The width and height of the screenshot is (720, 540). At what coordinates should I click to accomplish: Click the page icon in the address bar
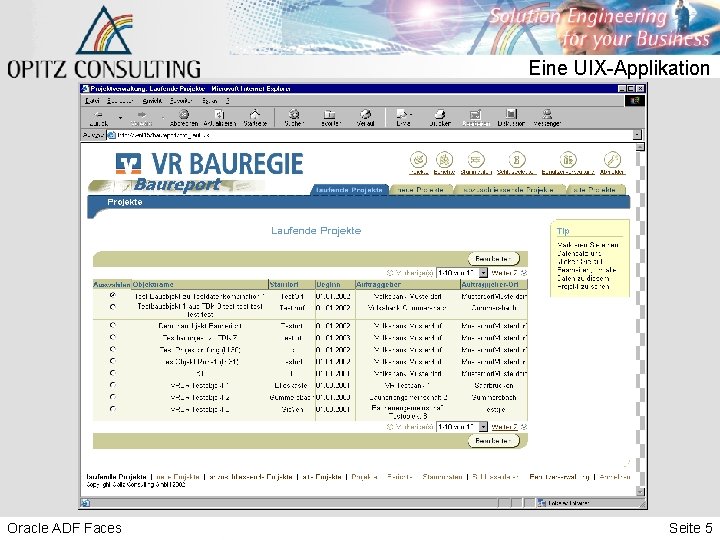click(x=111, y=135)
